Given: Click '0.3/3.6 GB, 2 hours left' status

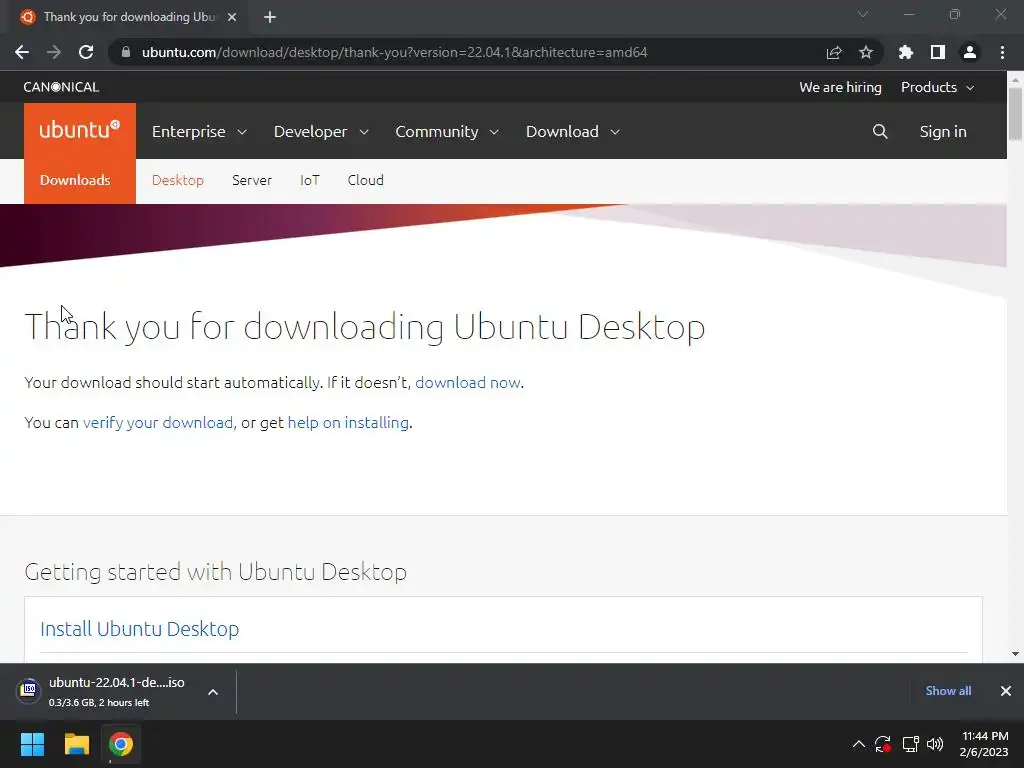Looking at the screenshot, I should 99,703.
